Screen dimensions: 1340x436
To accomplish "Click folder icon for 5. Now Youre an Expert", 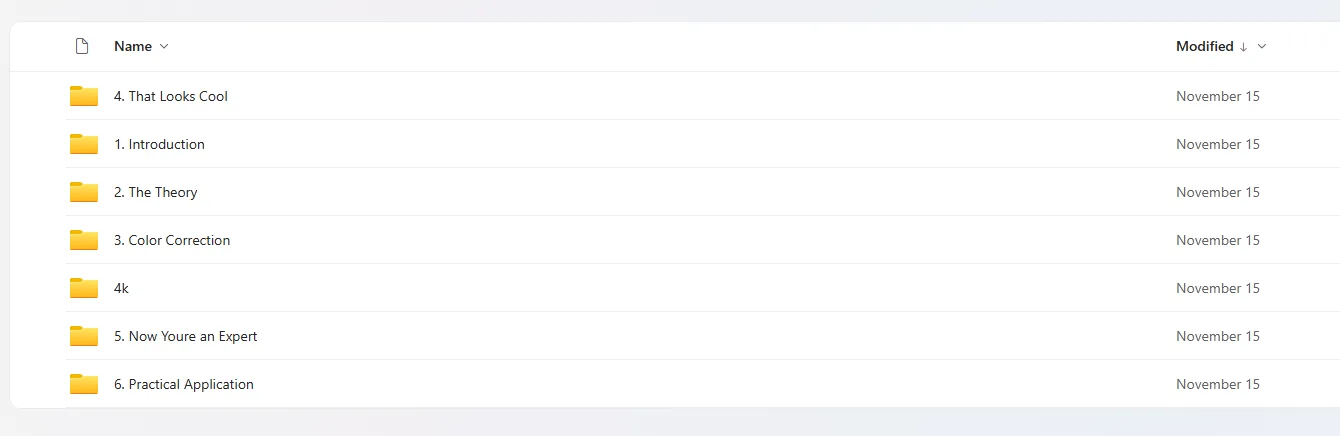I will [84, 336].
